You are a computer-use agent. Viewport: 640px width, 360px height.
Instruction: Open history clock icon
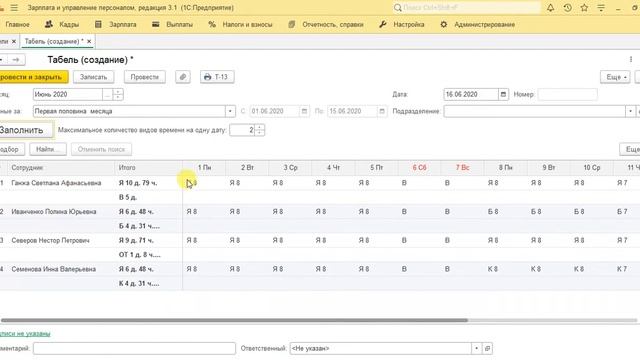[567, 8]
